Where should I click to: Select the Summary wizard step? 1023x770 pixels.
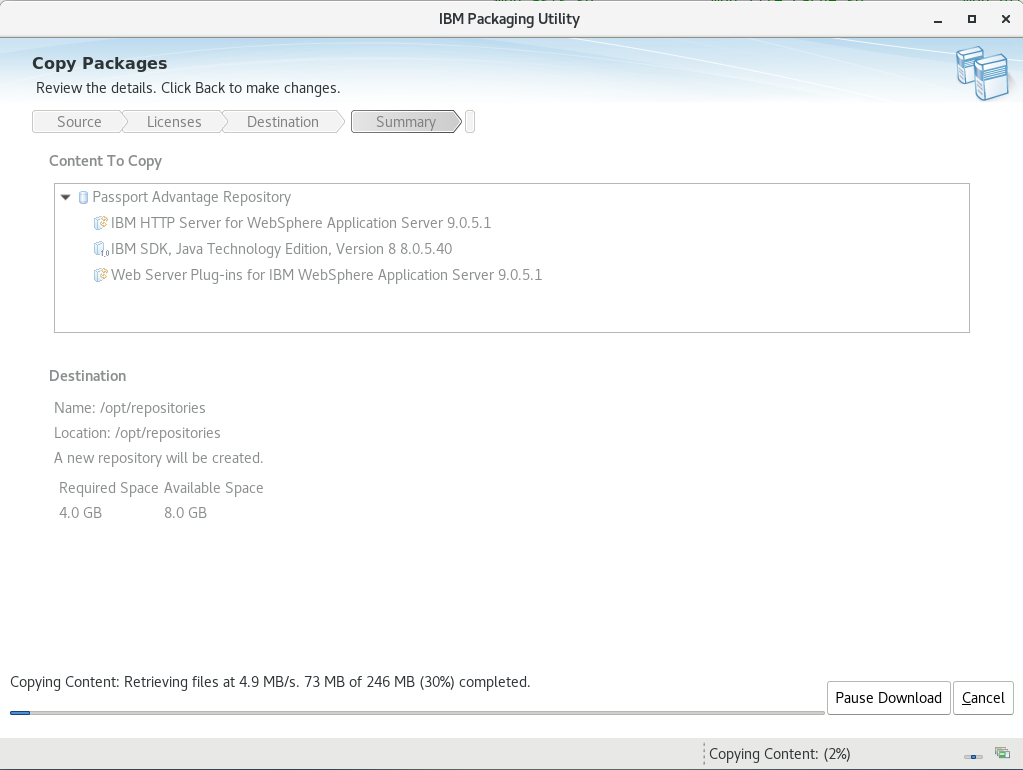point(406,122)
